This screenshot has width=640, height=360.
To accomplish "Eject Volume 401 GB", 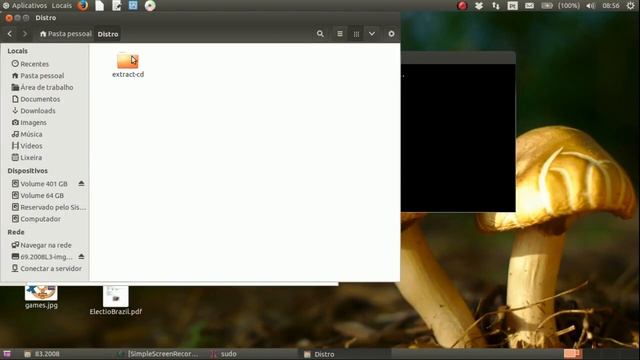I will (x=81, y=184).
